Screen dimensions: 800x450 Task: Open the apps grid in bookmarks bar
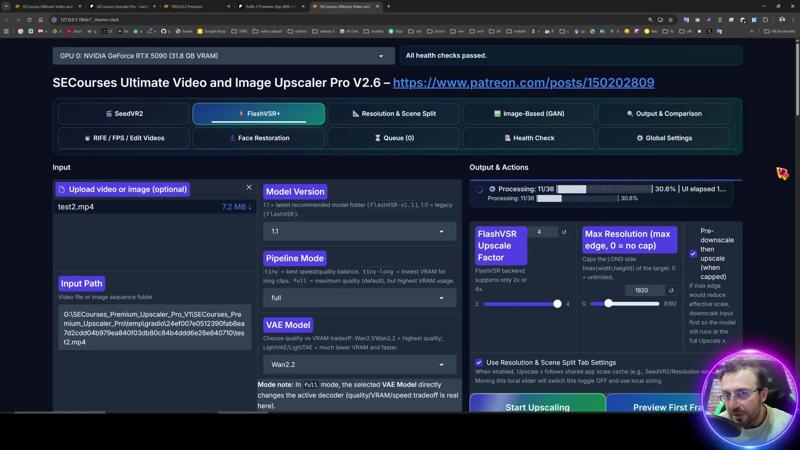click(x=6, y=31)
